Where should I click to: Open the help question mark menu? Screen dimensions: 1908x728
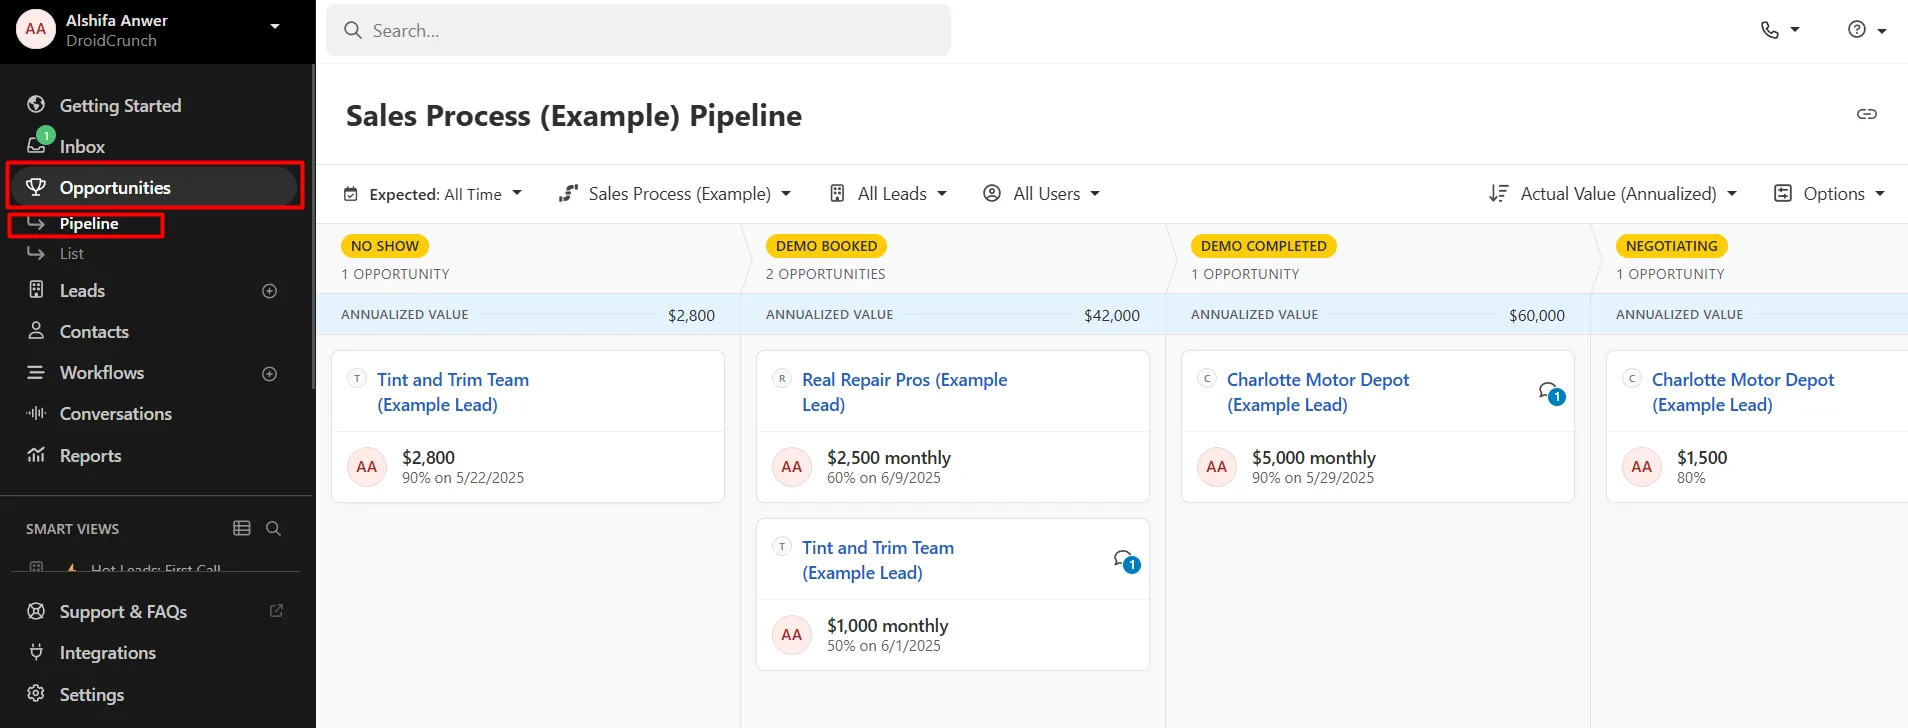point(1857,30)
